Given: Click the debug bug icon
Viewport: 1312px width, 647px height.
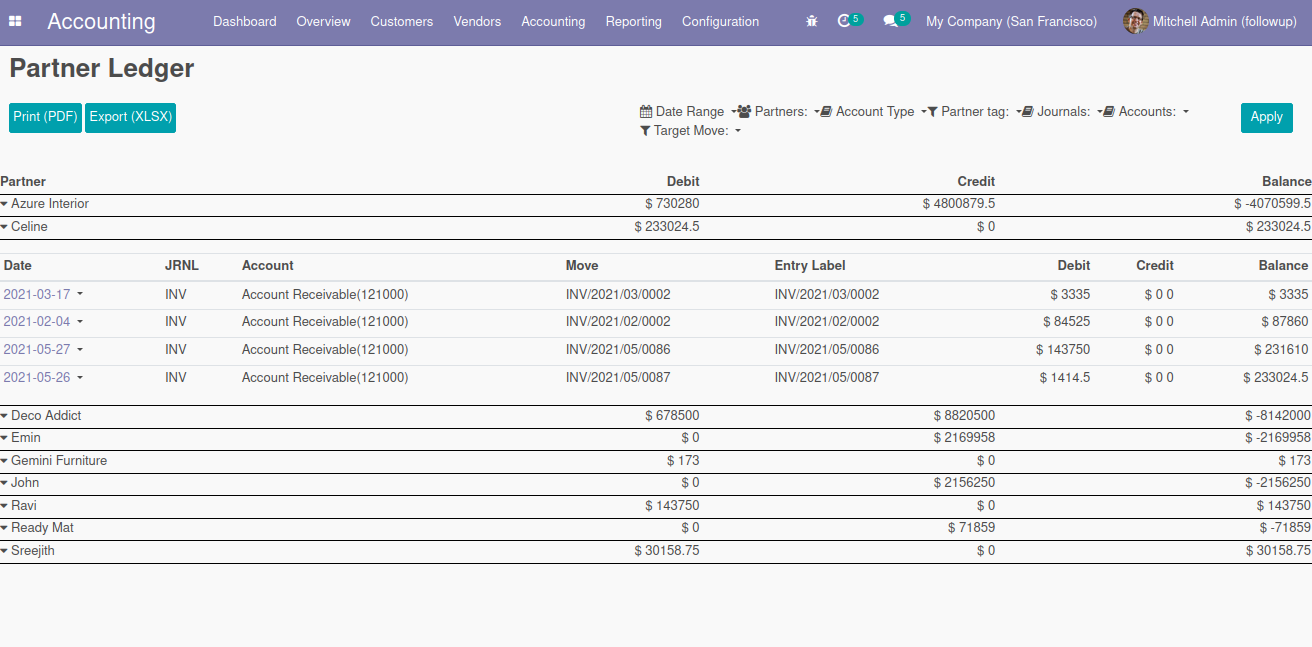Looking at the screenshot, I should point(811,21).
